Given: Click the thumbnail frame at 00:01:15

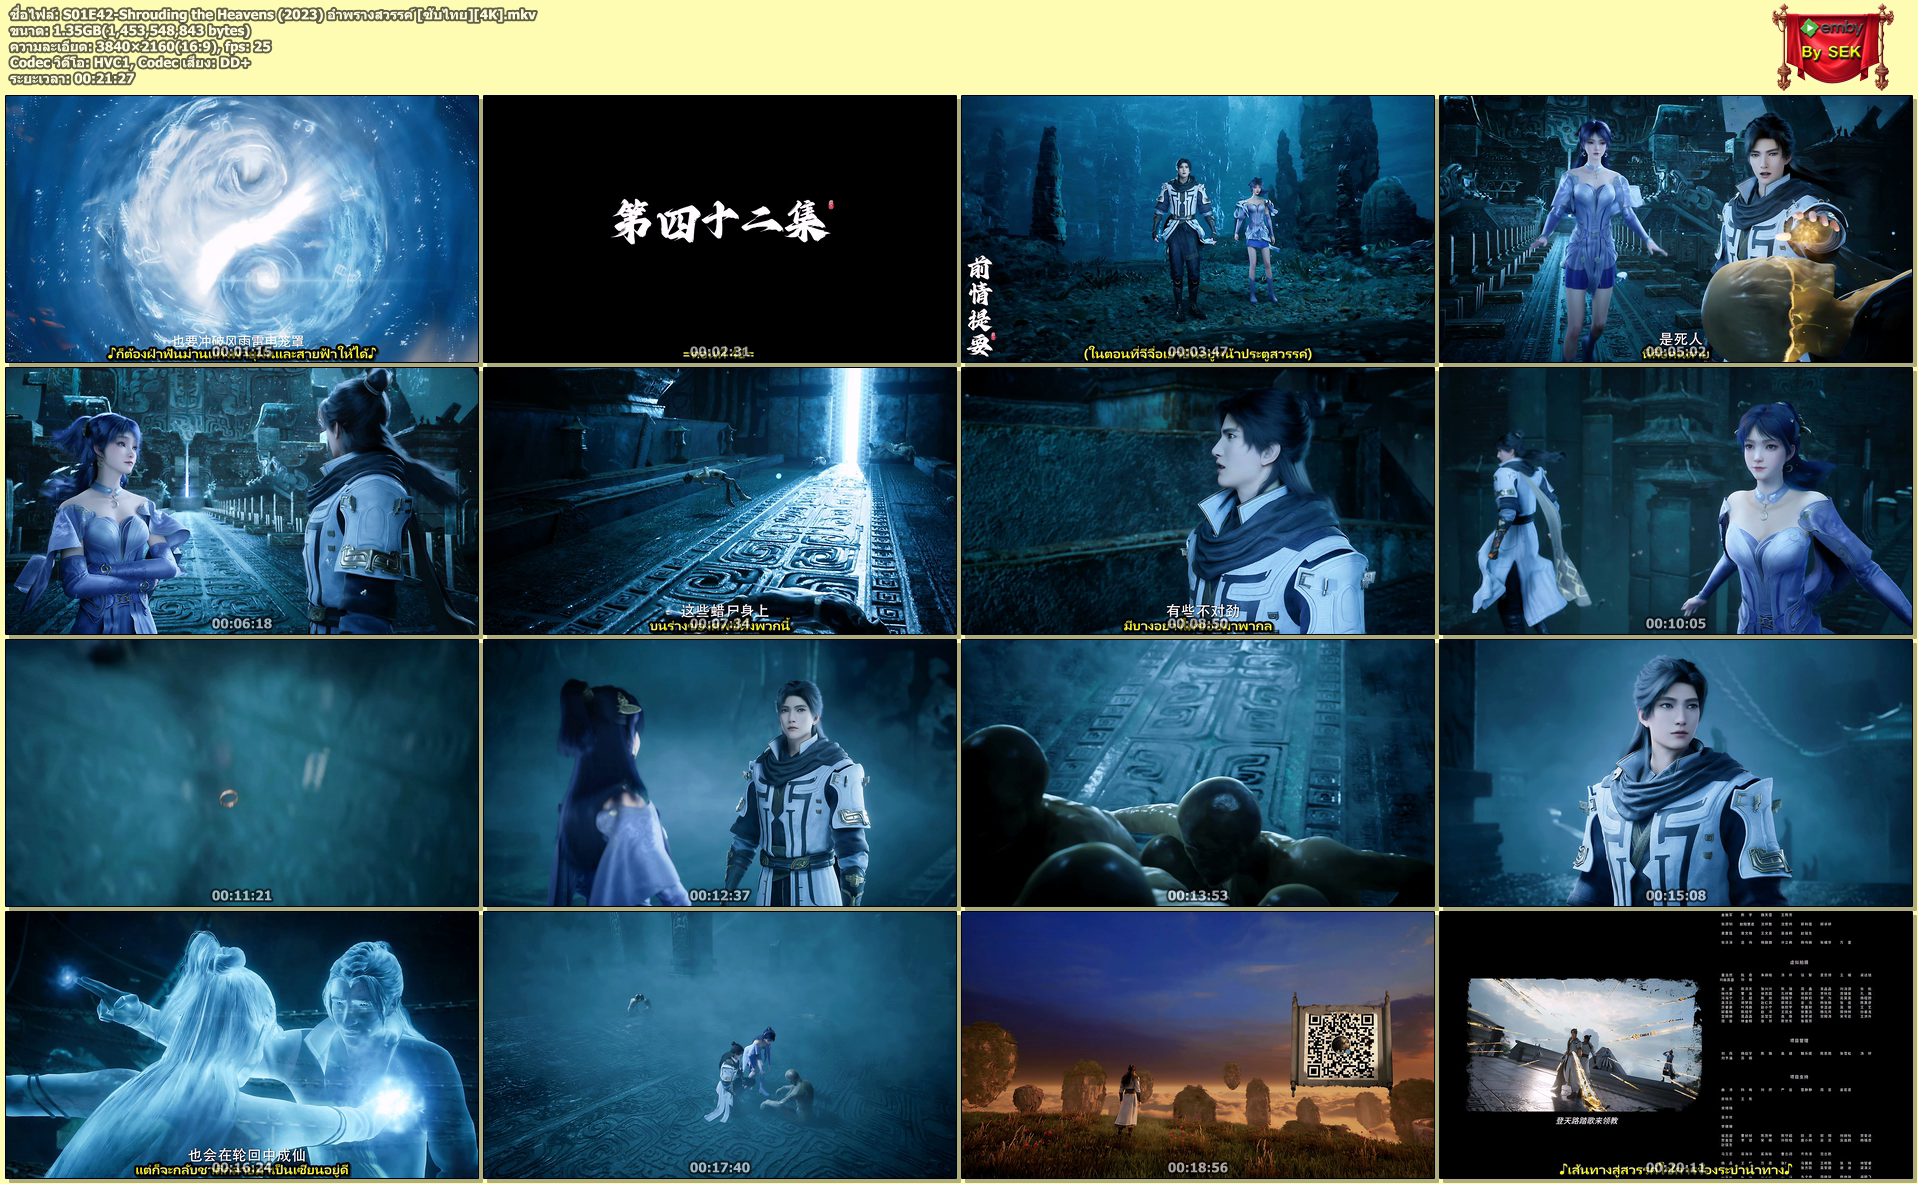Looking at the screenshot, I should [242, 229].
